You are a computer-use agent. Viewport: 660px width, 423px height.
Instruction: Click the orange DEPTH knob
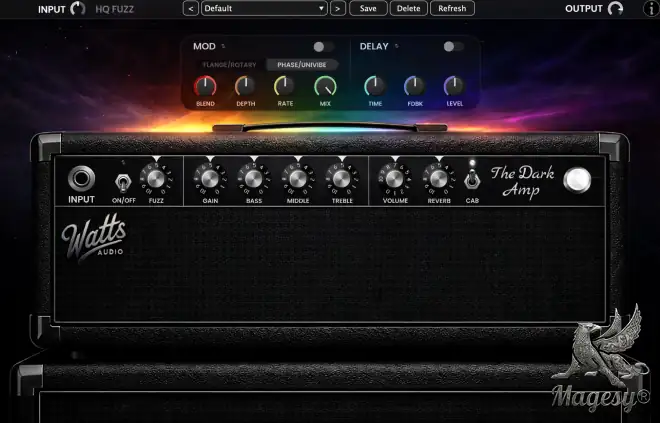pyautogui.click(x=245, y=87)
